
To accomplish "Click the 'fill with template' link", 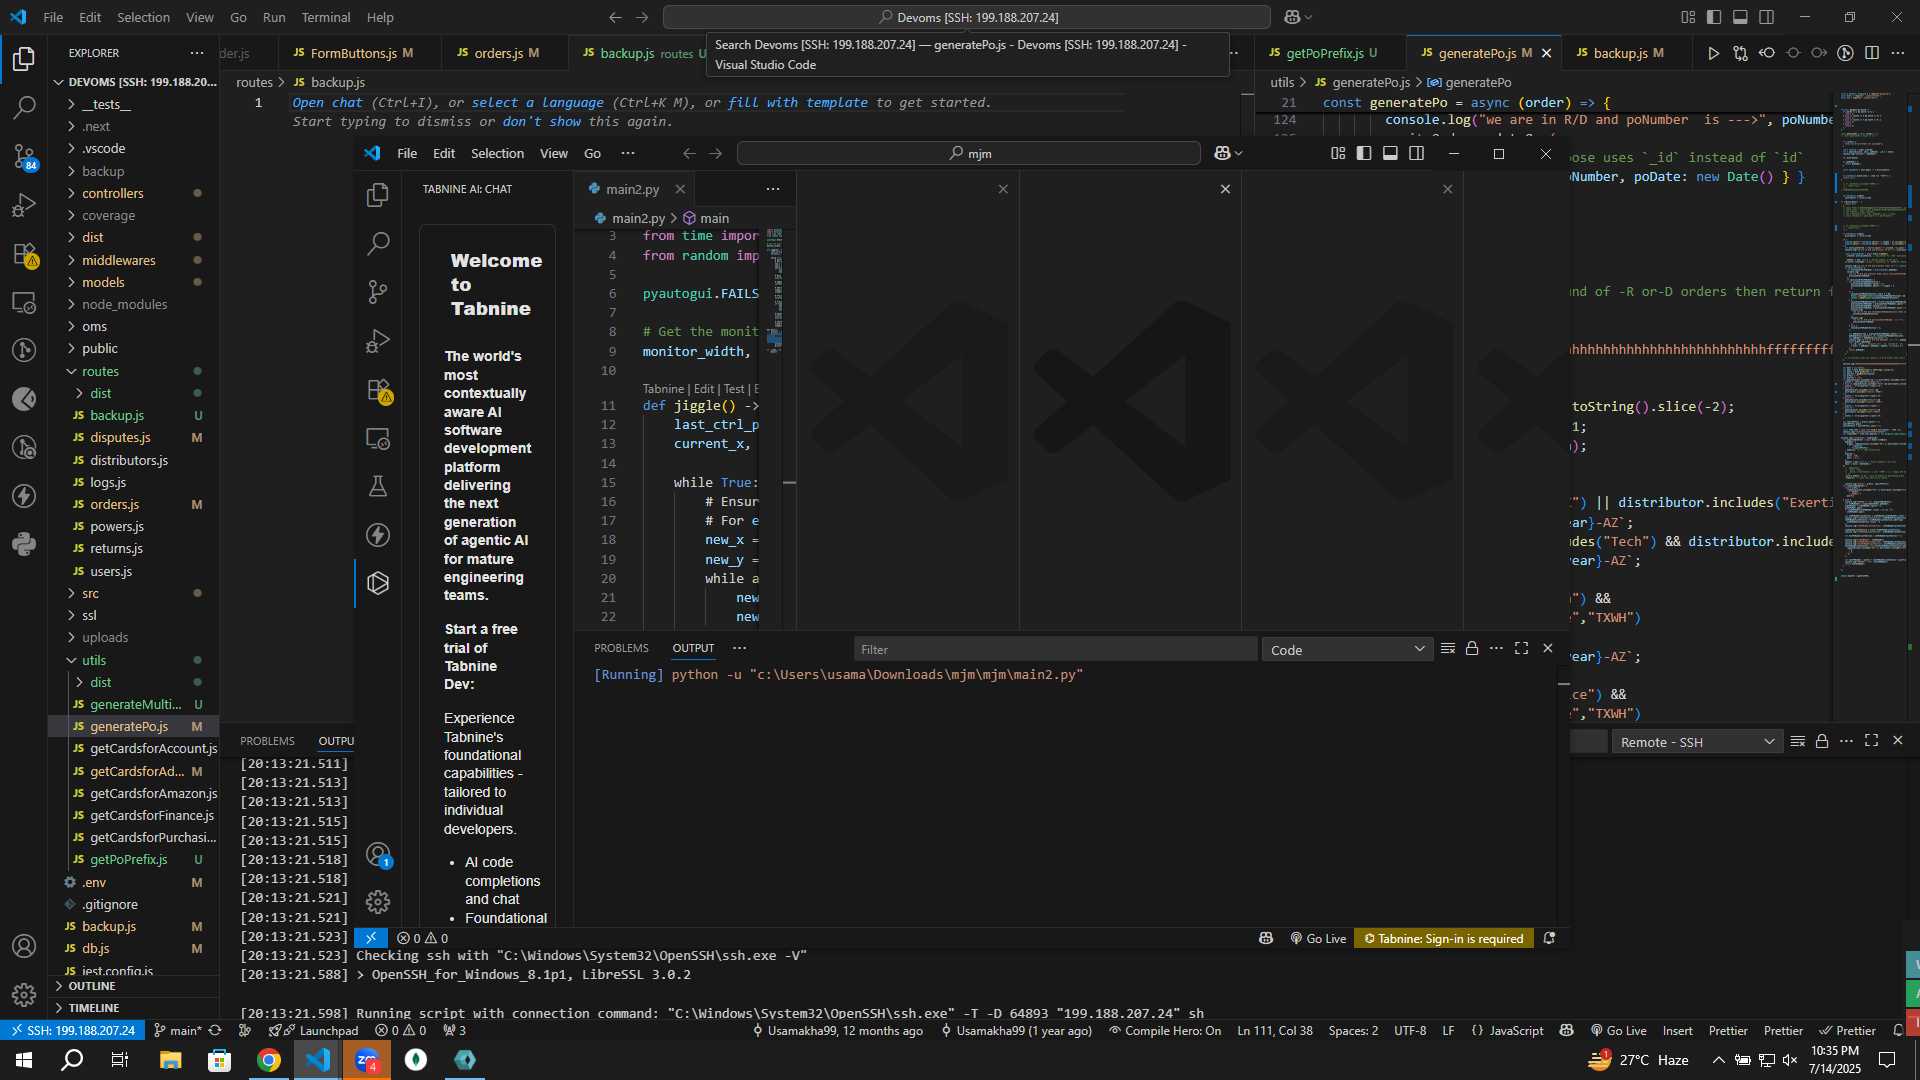I will (x=798, y=102).
